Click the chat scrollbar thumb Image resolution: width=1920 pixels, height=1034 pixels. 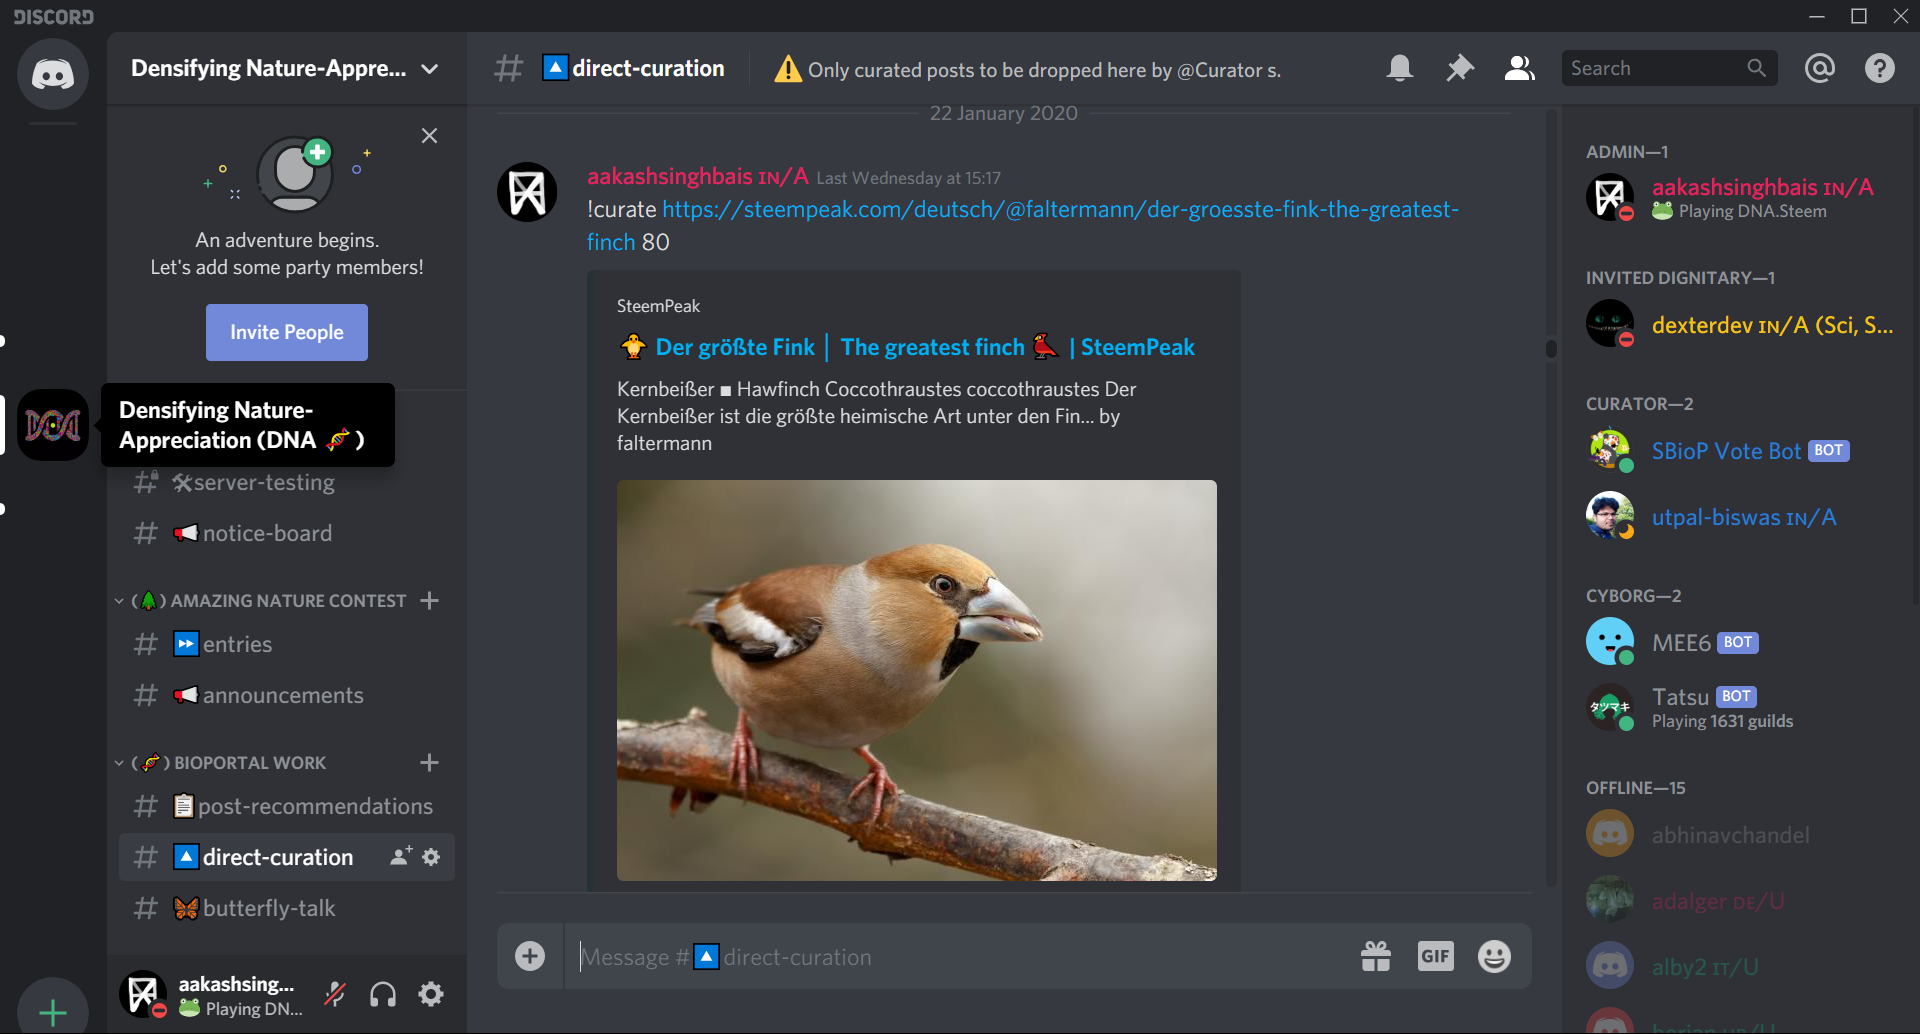coord(1551,348)
